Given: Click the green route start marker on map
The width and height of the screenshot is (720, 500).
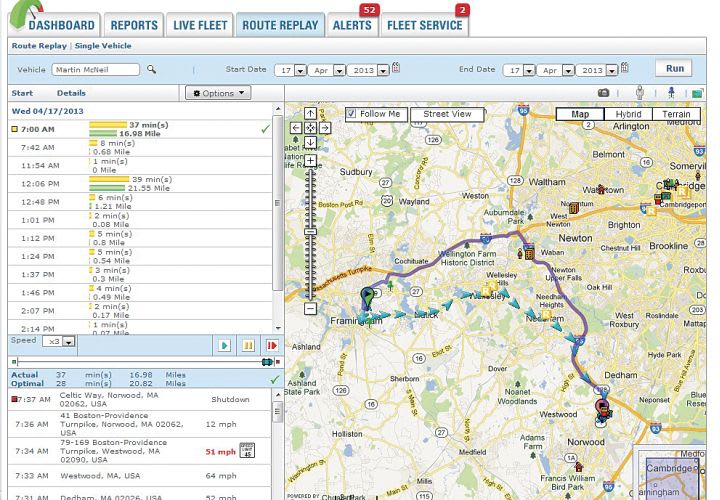Looking at the screenshot, I should coord(367,298).
